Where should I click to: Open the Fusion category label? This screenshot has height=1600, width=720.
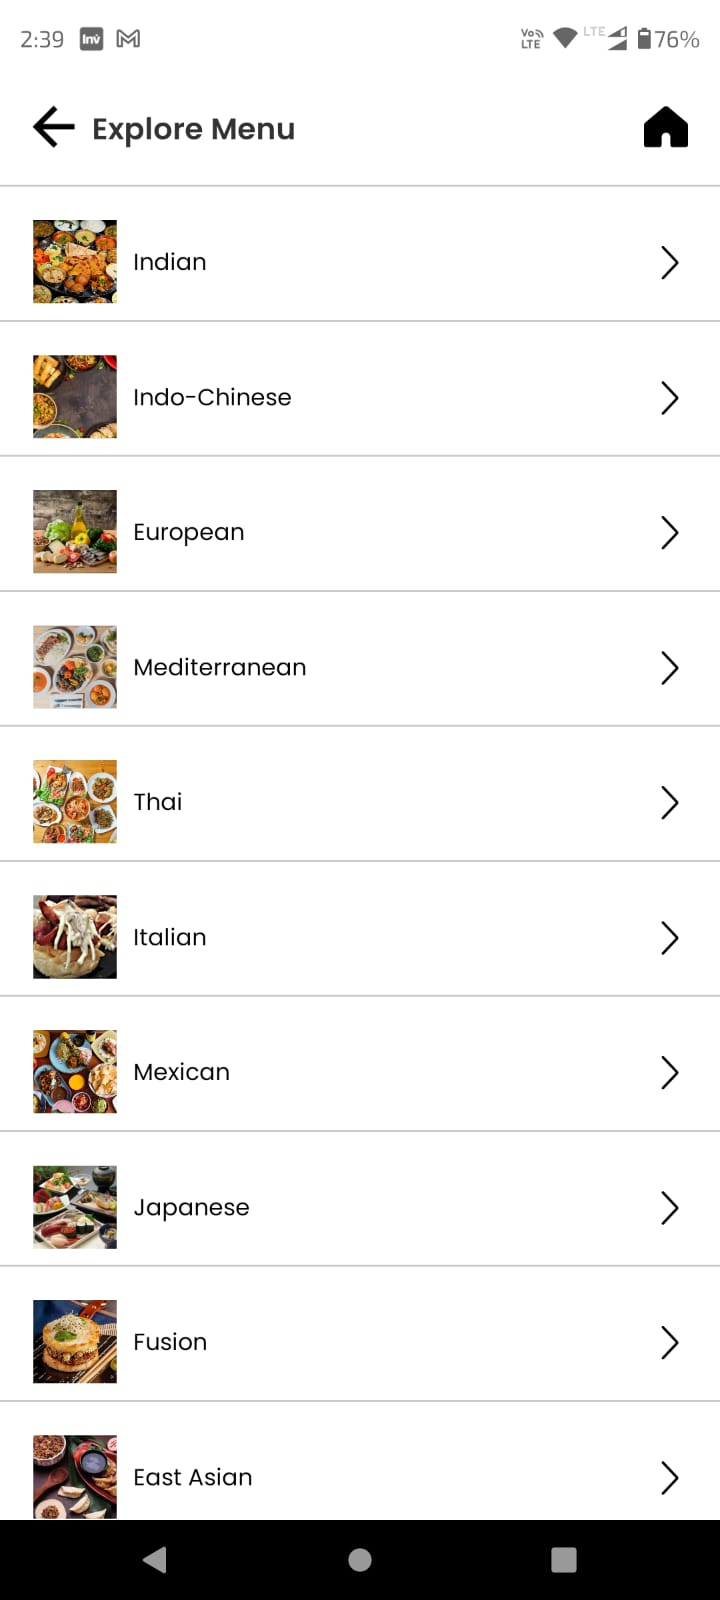point(170,1342)
